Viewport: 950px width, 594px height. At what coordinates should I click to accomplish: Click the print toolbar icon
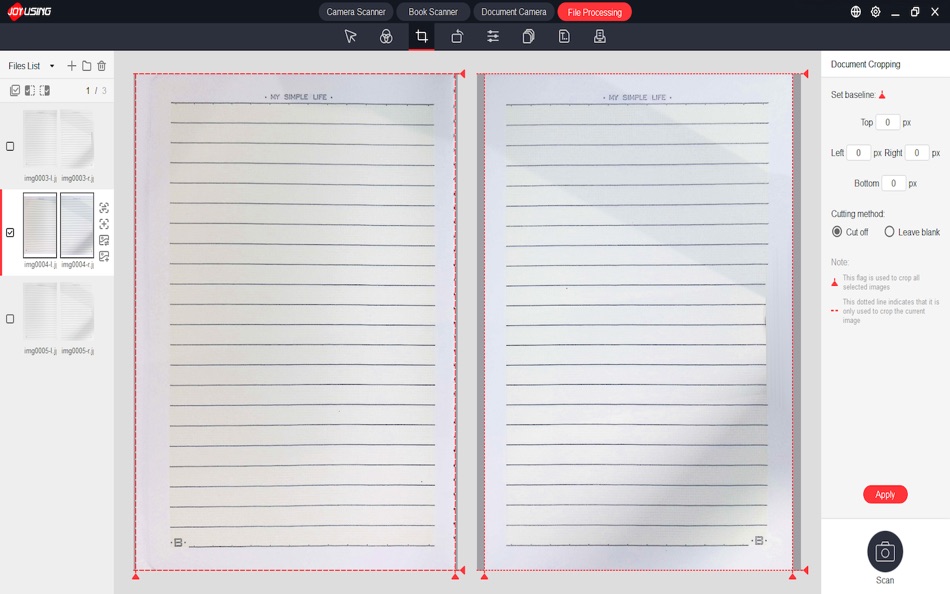click(599, 36)
